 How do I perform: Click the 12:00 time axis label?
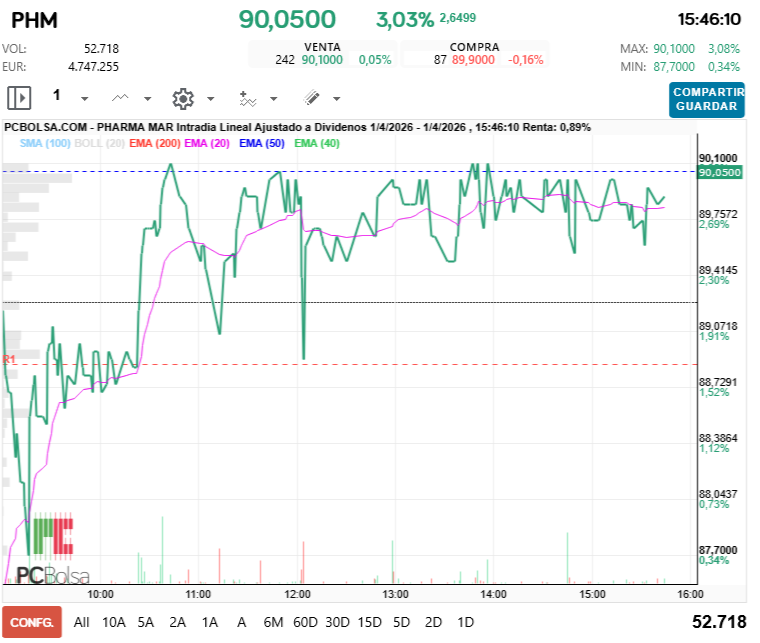point(297,594)
